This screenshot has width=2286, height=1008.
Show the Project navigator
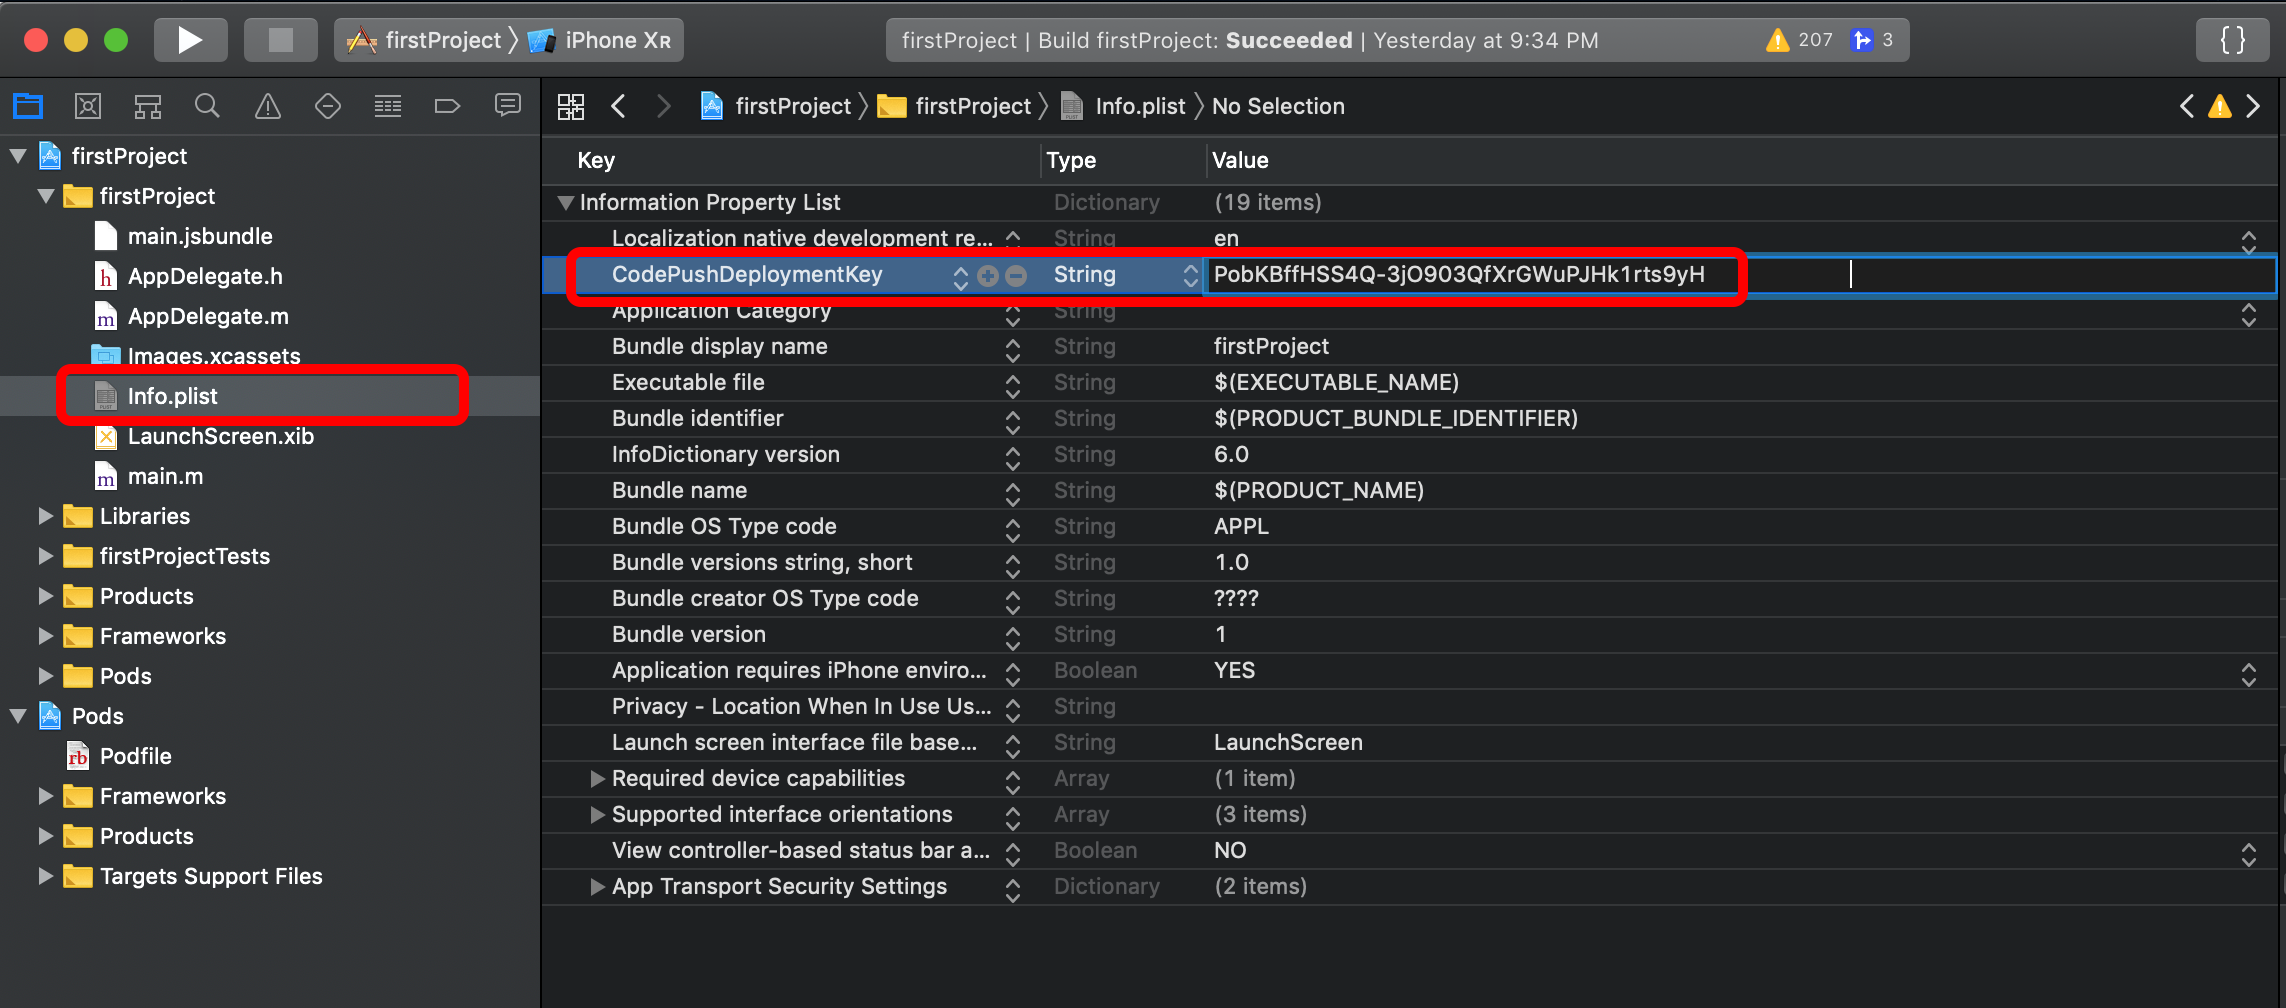(x=28, y=105)
